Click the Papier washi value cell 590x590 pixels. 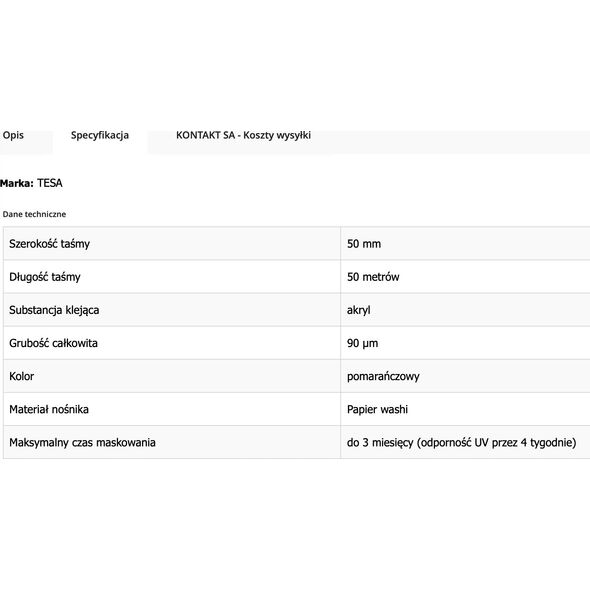click(x=465, y=409)
